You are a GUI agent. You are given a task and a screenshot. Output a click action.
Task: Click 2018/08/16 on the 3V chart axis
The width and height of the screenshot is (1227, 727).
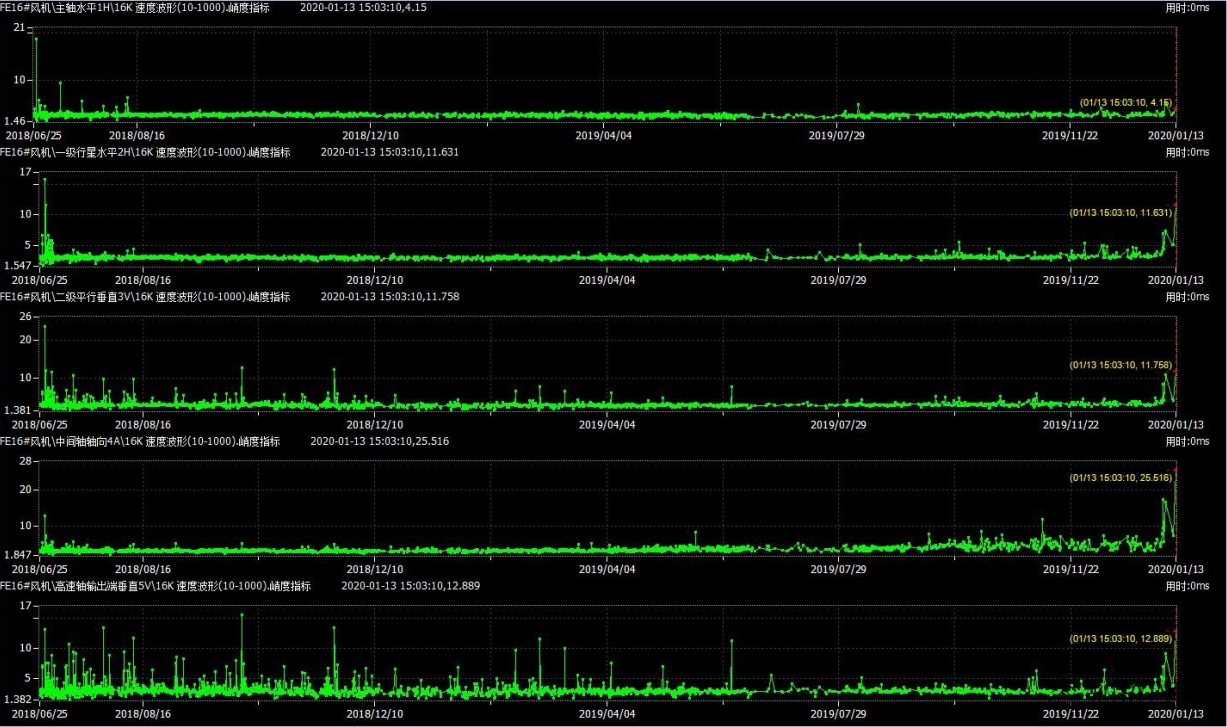click(143, 425)
